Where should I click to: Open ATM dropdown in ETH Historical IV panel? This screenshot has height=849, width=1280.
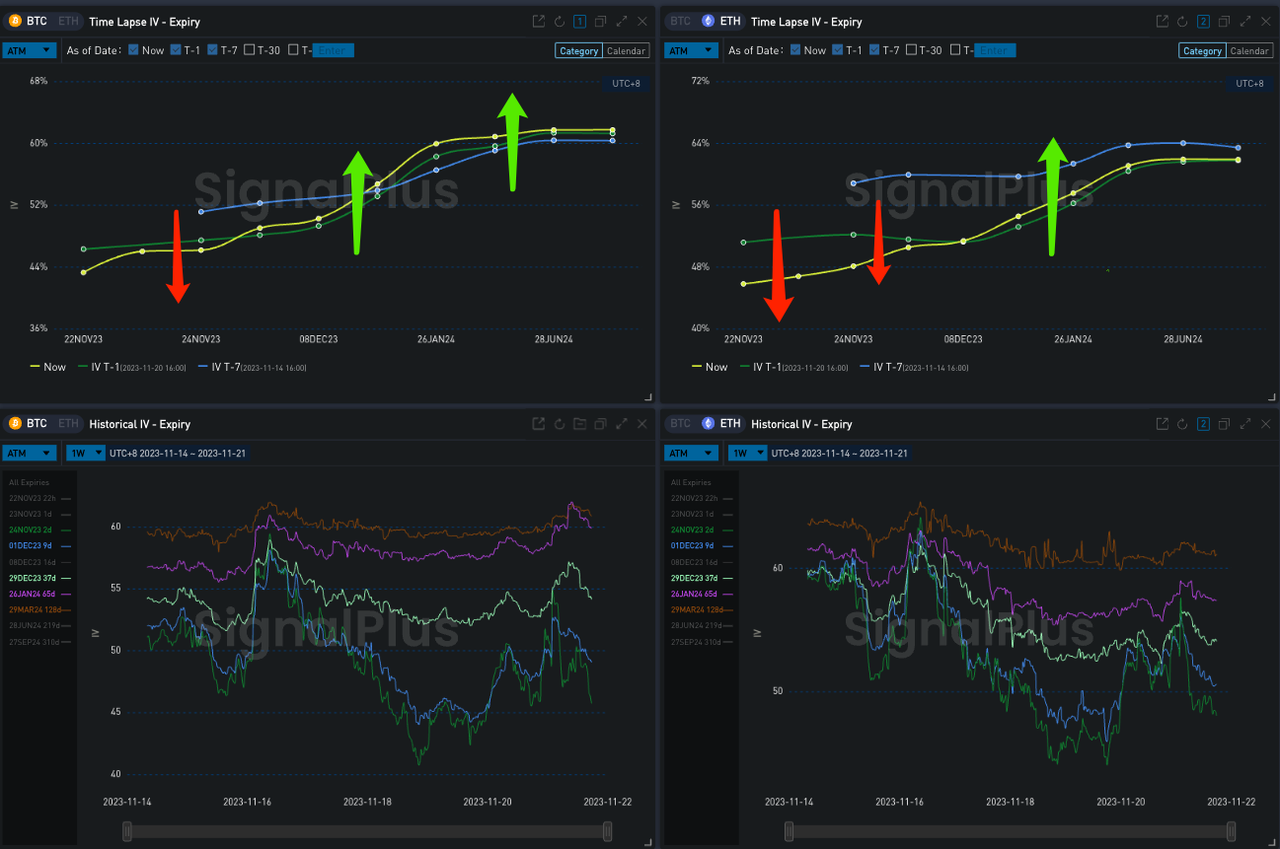(691, 453)
